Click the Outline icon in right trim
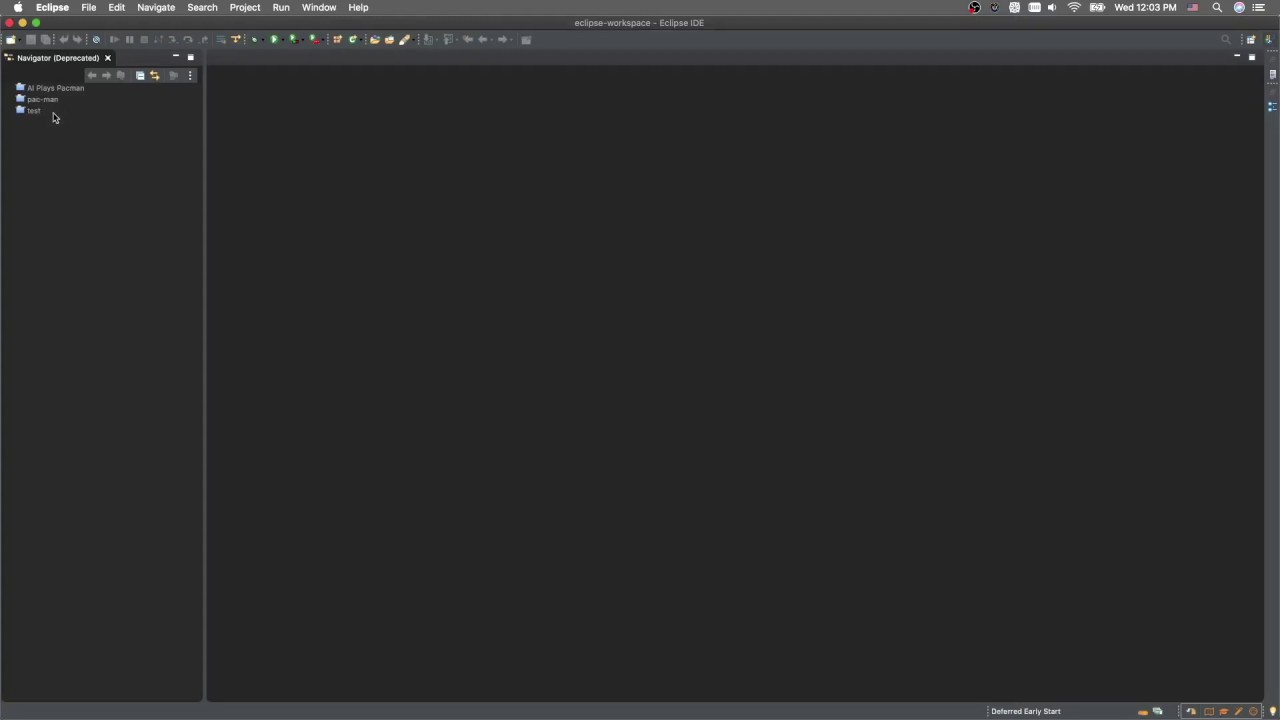1280x720 pixels. tap(1272, 106)
